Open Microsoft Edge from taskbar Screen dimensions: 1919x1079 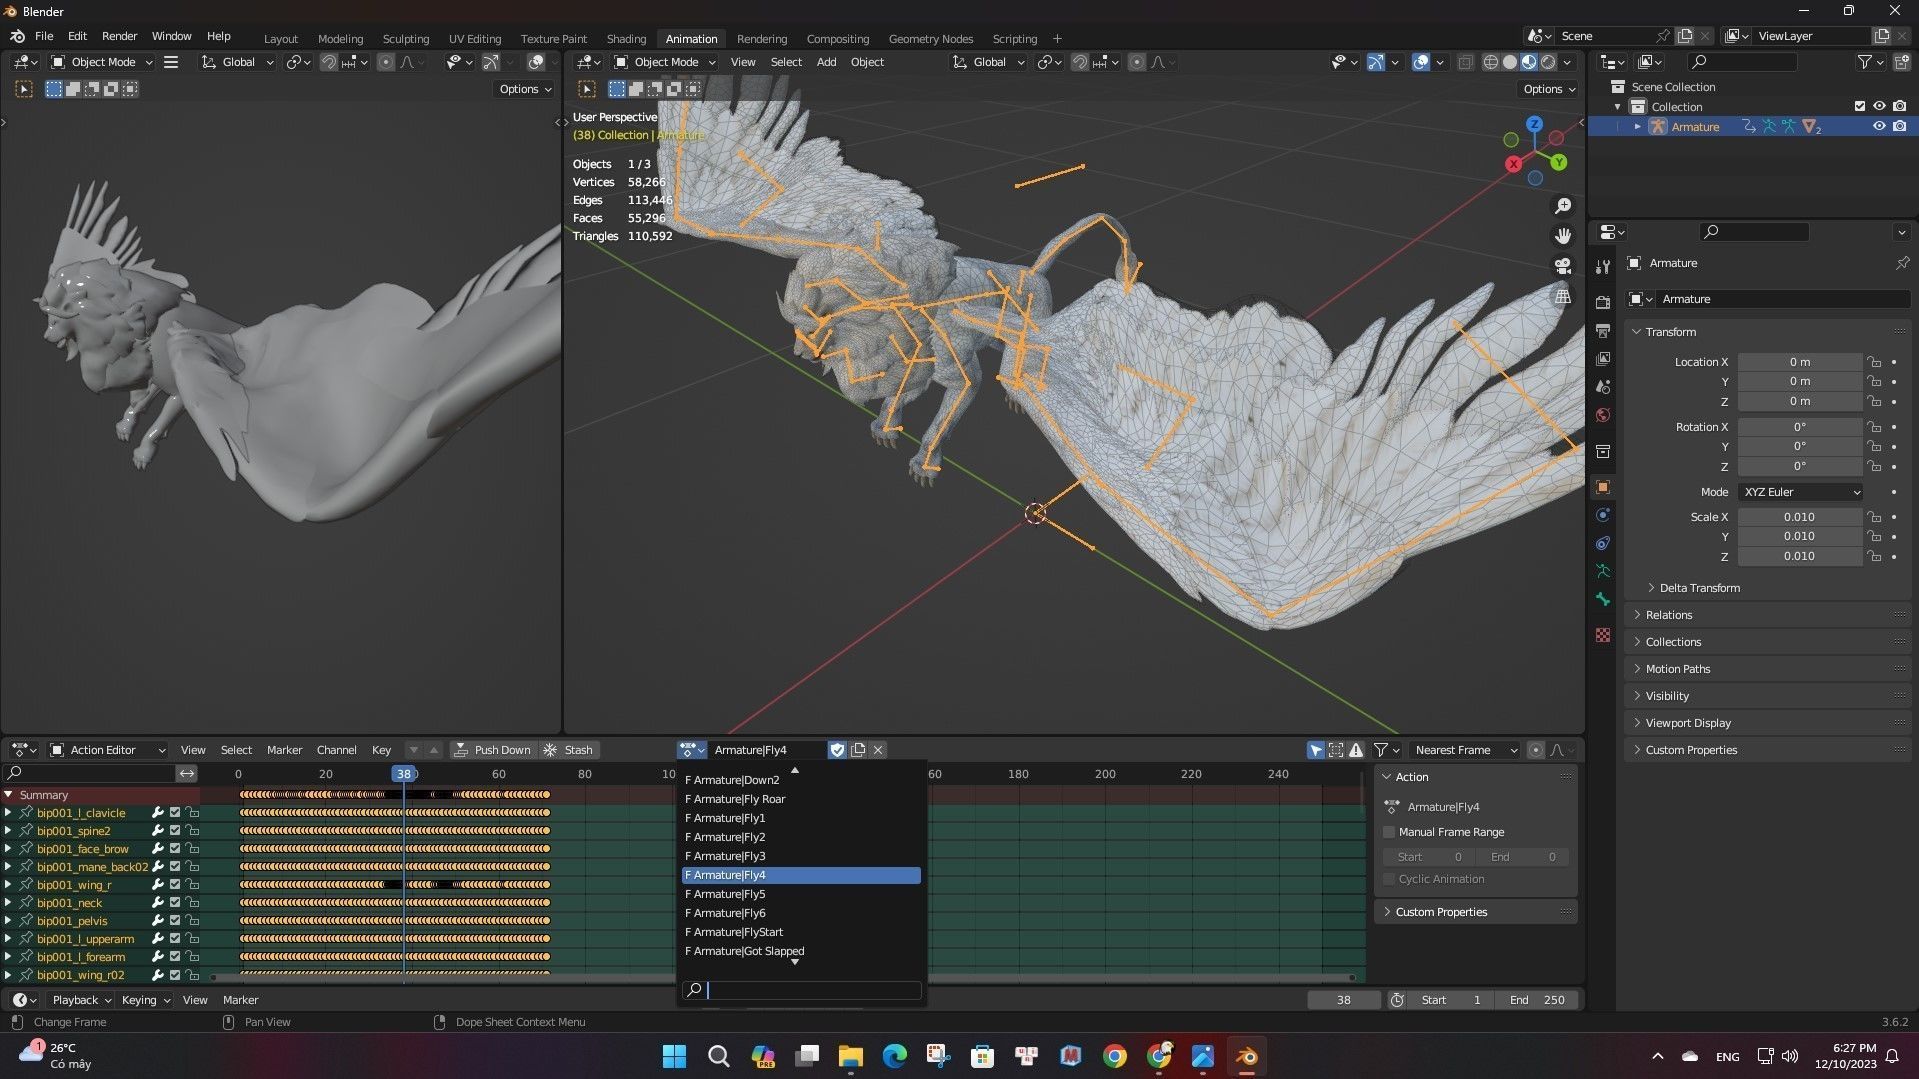coord(894,1056)
